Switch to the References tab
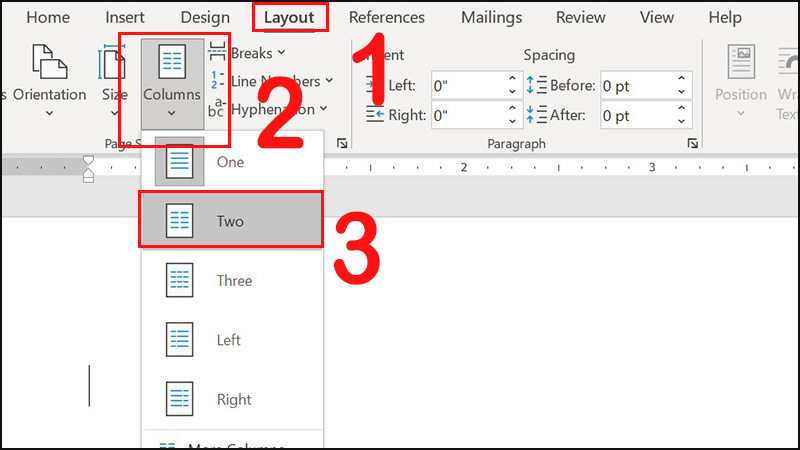 (386, 17)
